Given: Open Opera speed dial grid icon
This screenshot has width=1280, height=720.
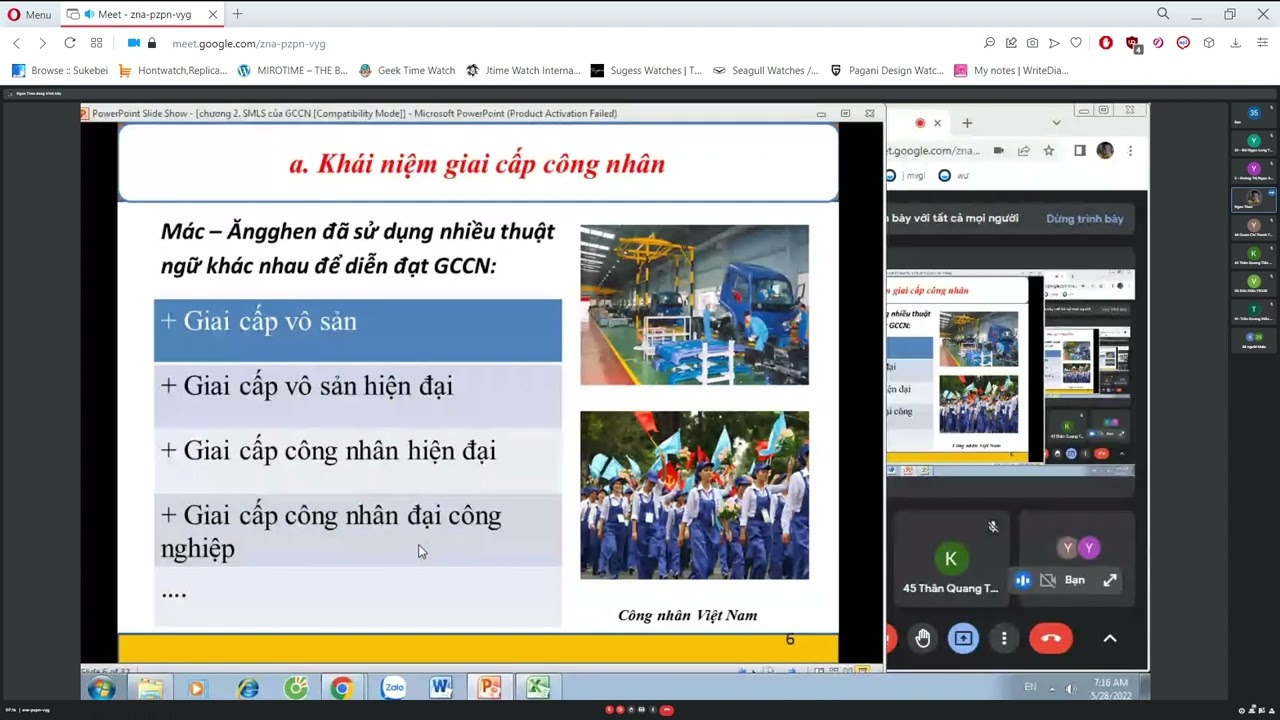Looking at the screenshot, I should (97, 43).
